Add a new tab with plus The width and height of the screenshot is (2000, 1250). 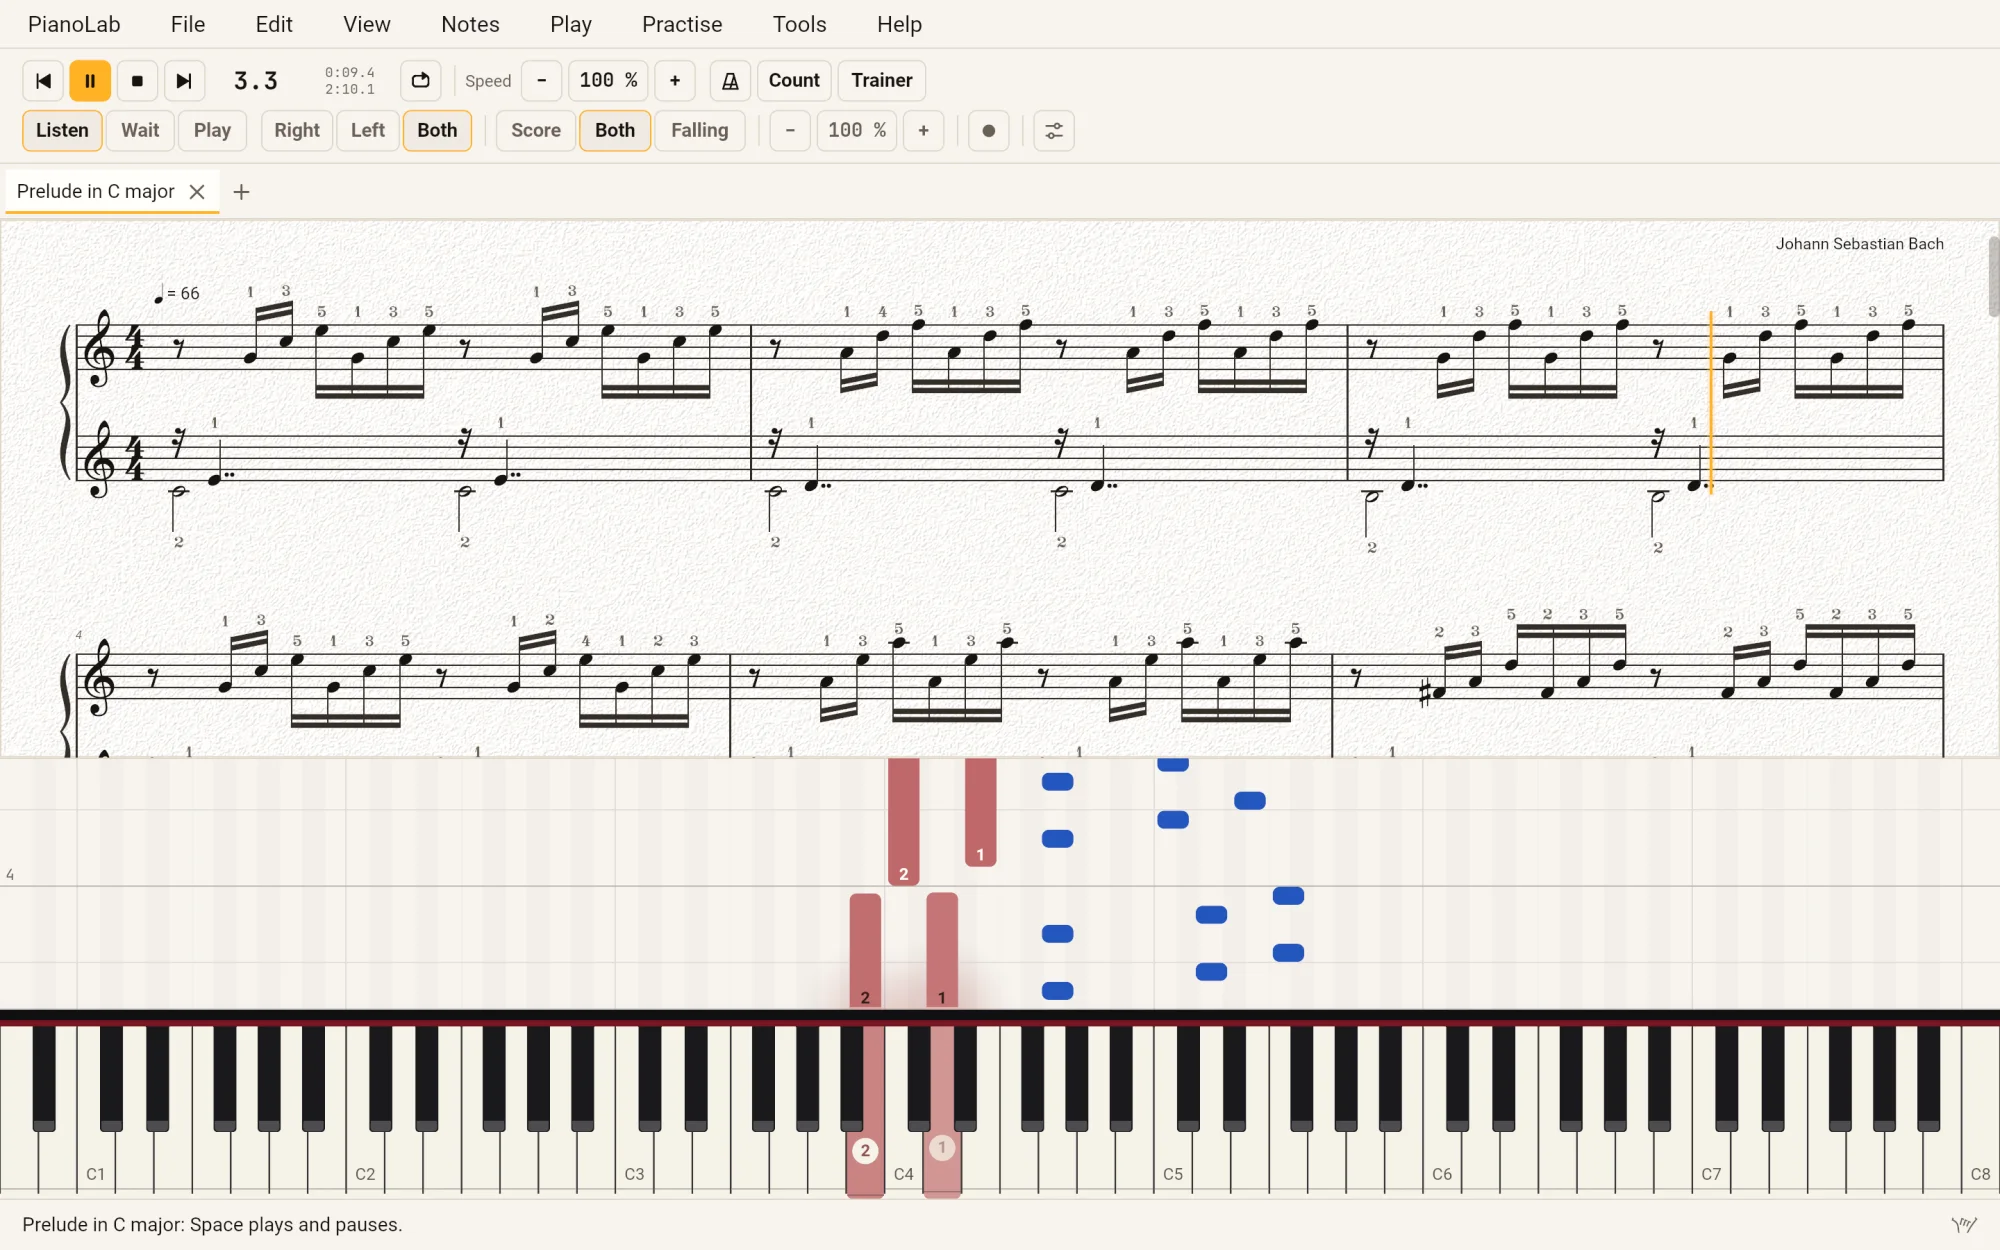point(241,192)
